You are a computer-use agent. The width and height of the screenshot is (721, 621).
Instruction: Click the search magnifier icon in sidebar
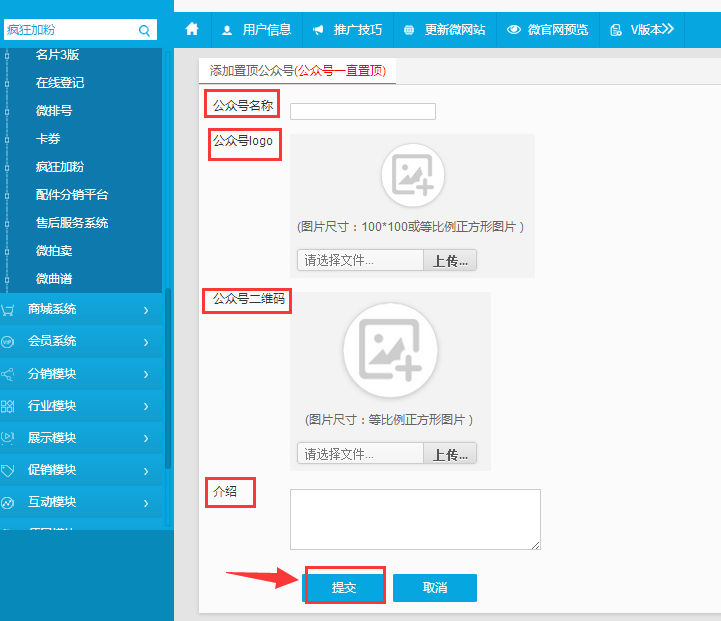coord(144,30)
